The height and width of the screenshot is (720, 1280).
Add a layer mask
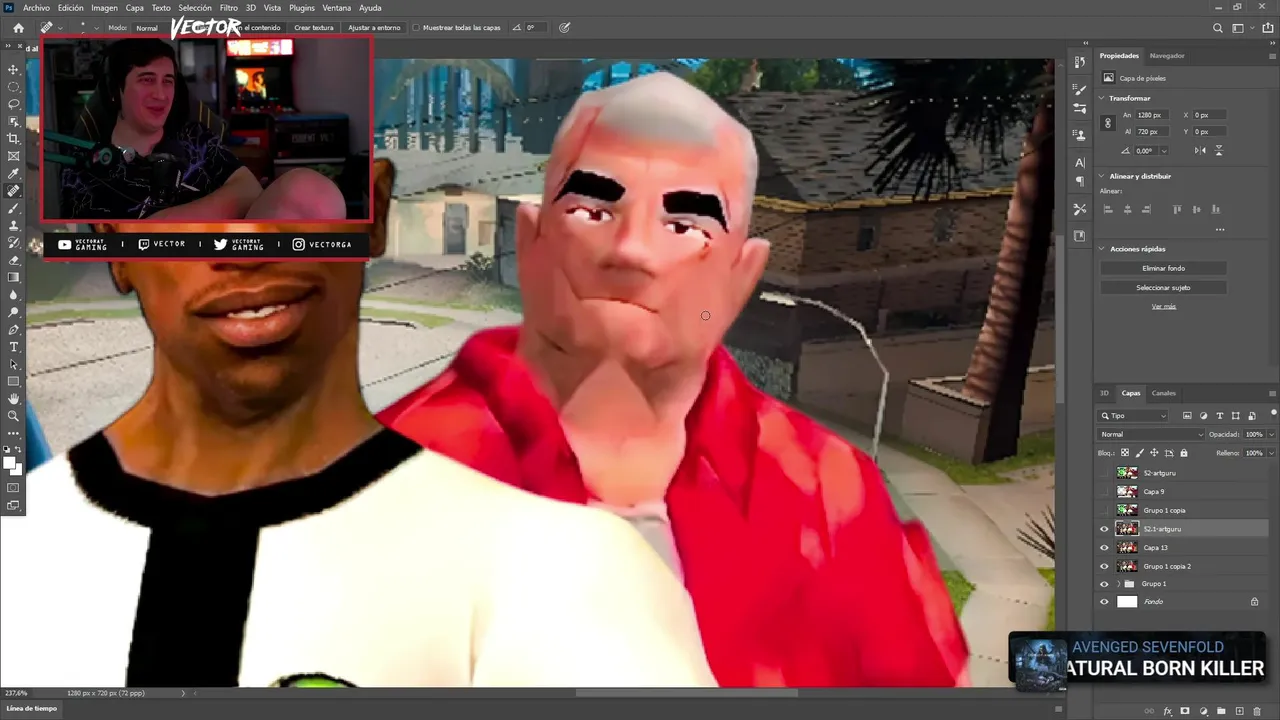coord(1186,711)
